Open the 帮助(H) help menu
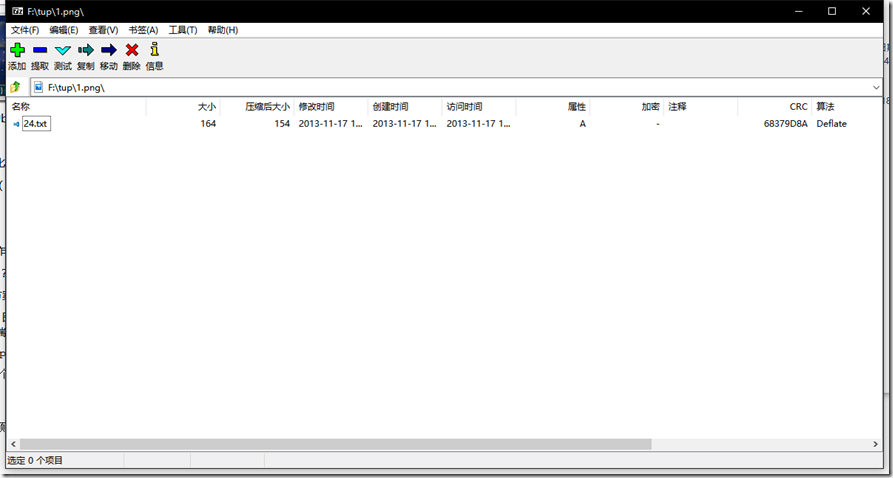893x478 pixels. 223,30
